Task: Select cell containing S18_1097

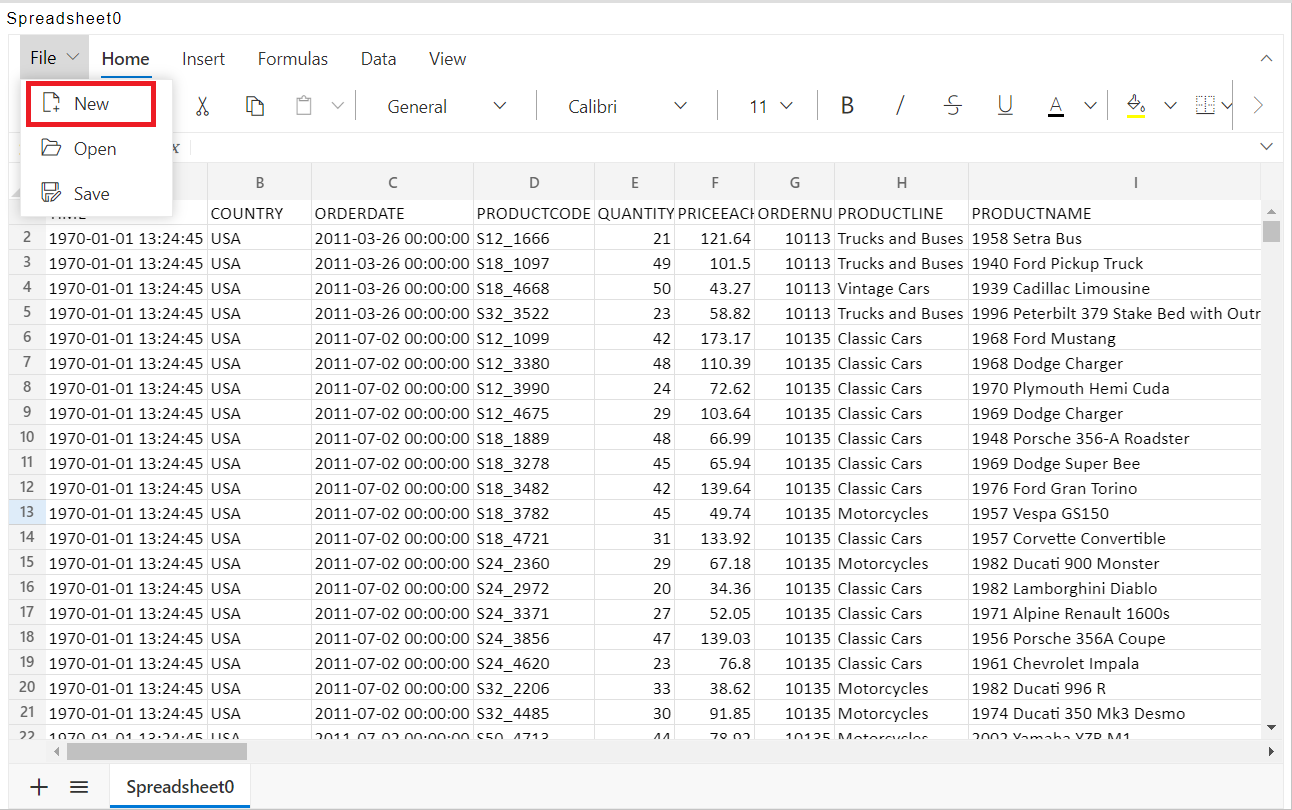Action: [534, 263]
